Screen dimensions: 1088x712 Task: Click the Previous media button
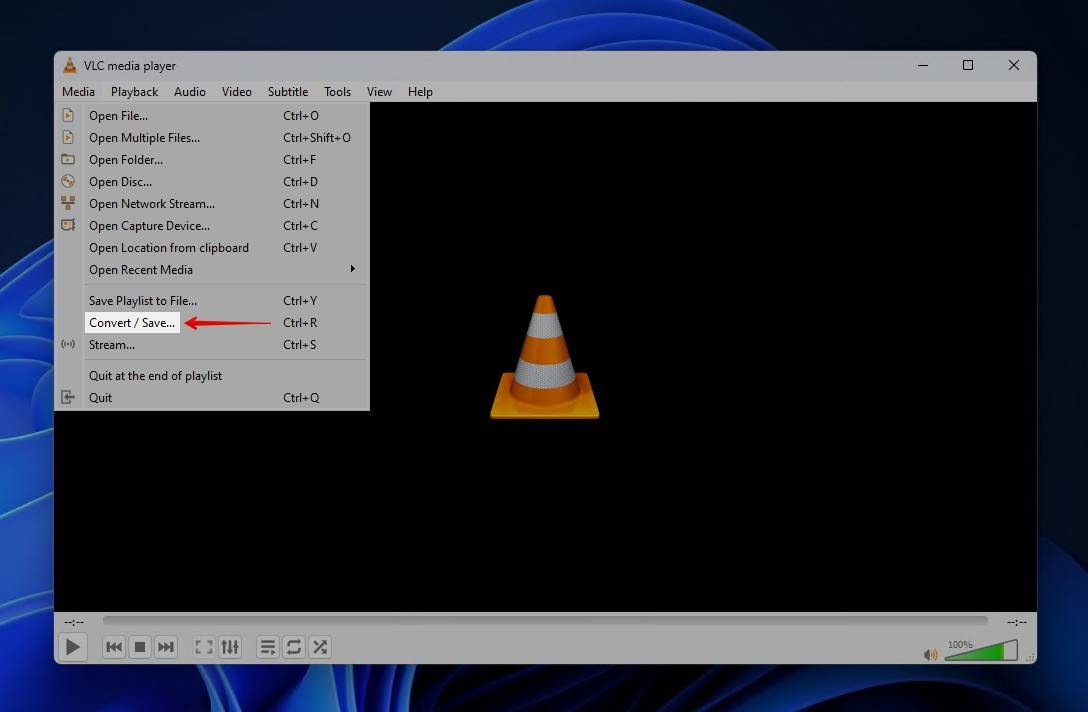click(114, 647)
